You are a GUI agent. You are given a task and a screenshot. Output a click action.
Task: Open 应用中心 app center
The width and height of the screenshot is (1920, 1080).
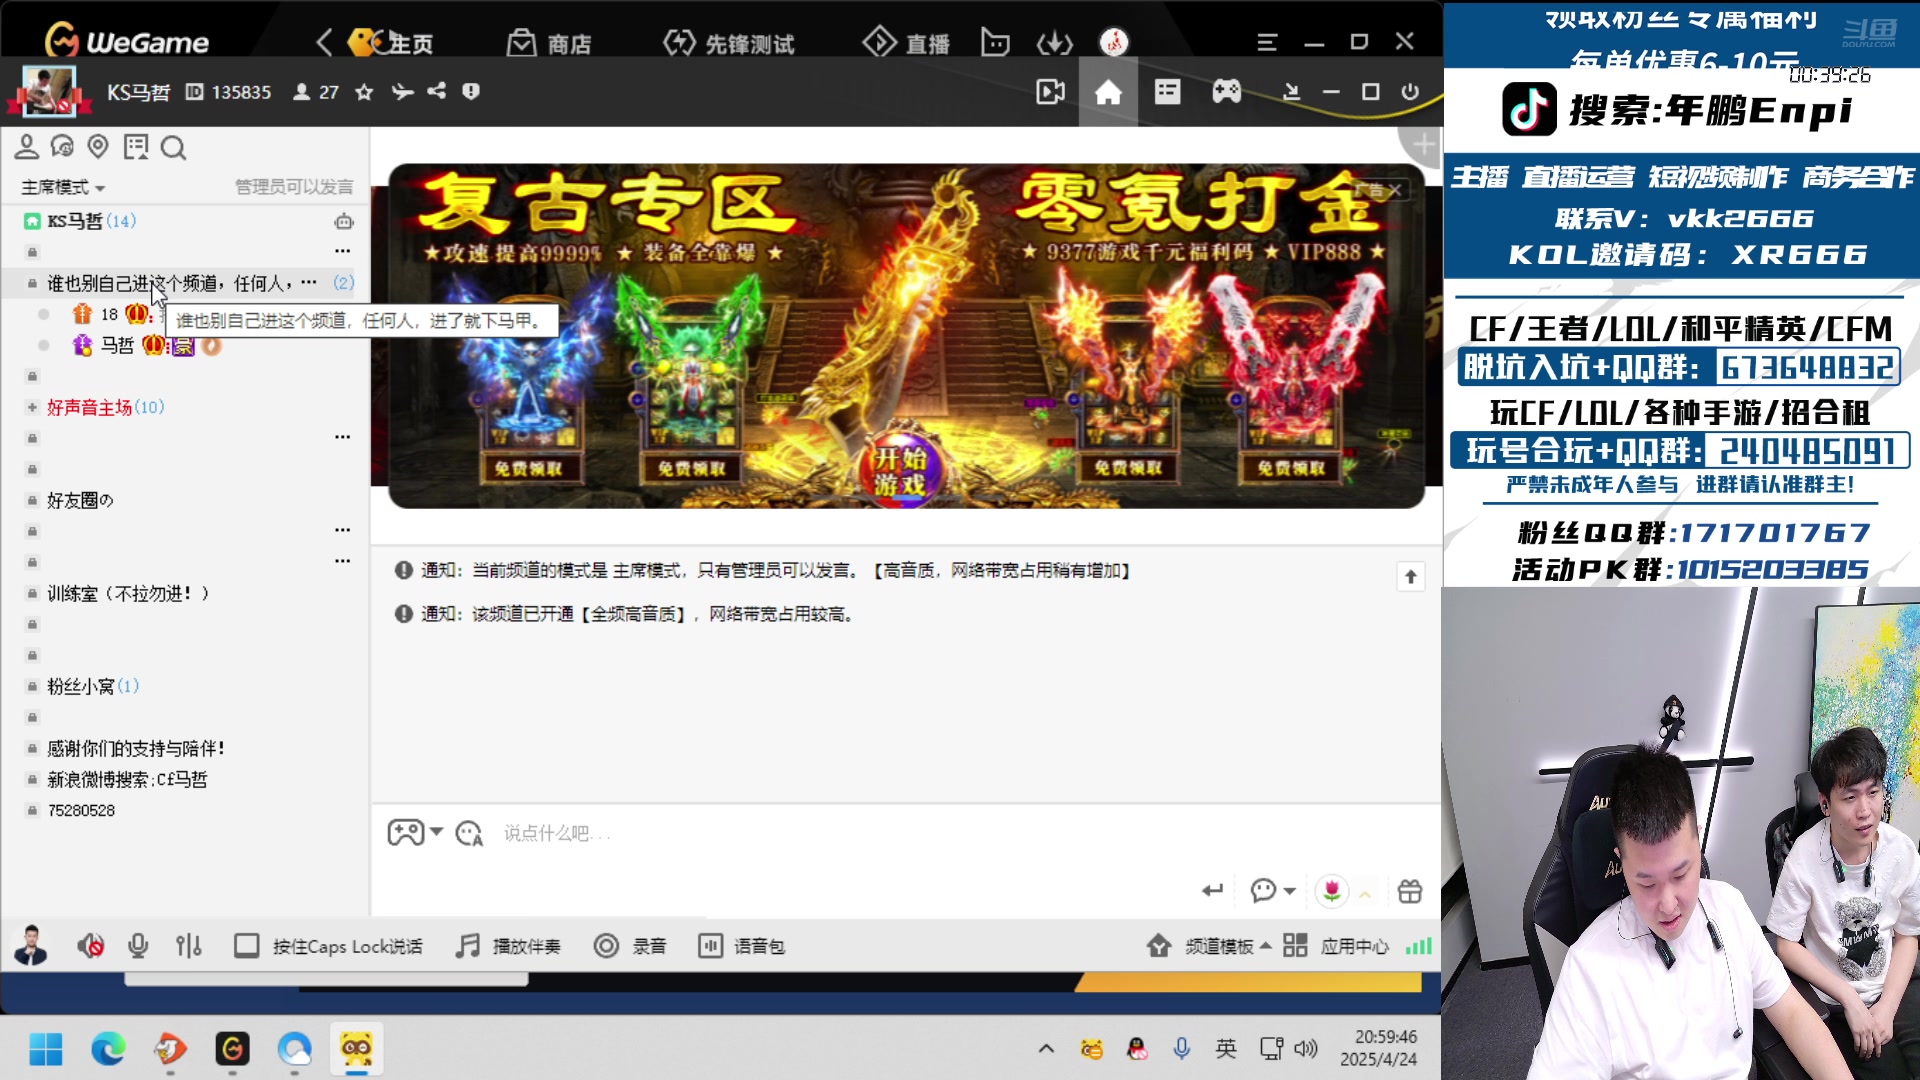(1336, 946)
